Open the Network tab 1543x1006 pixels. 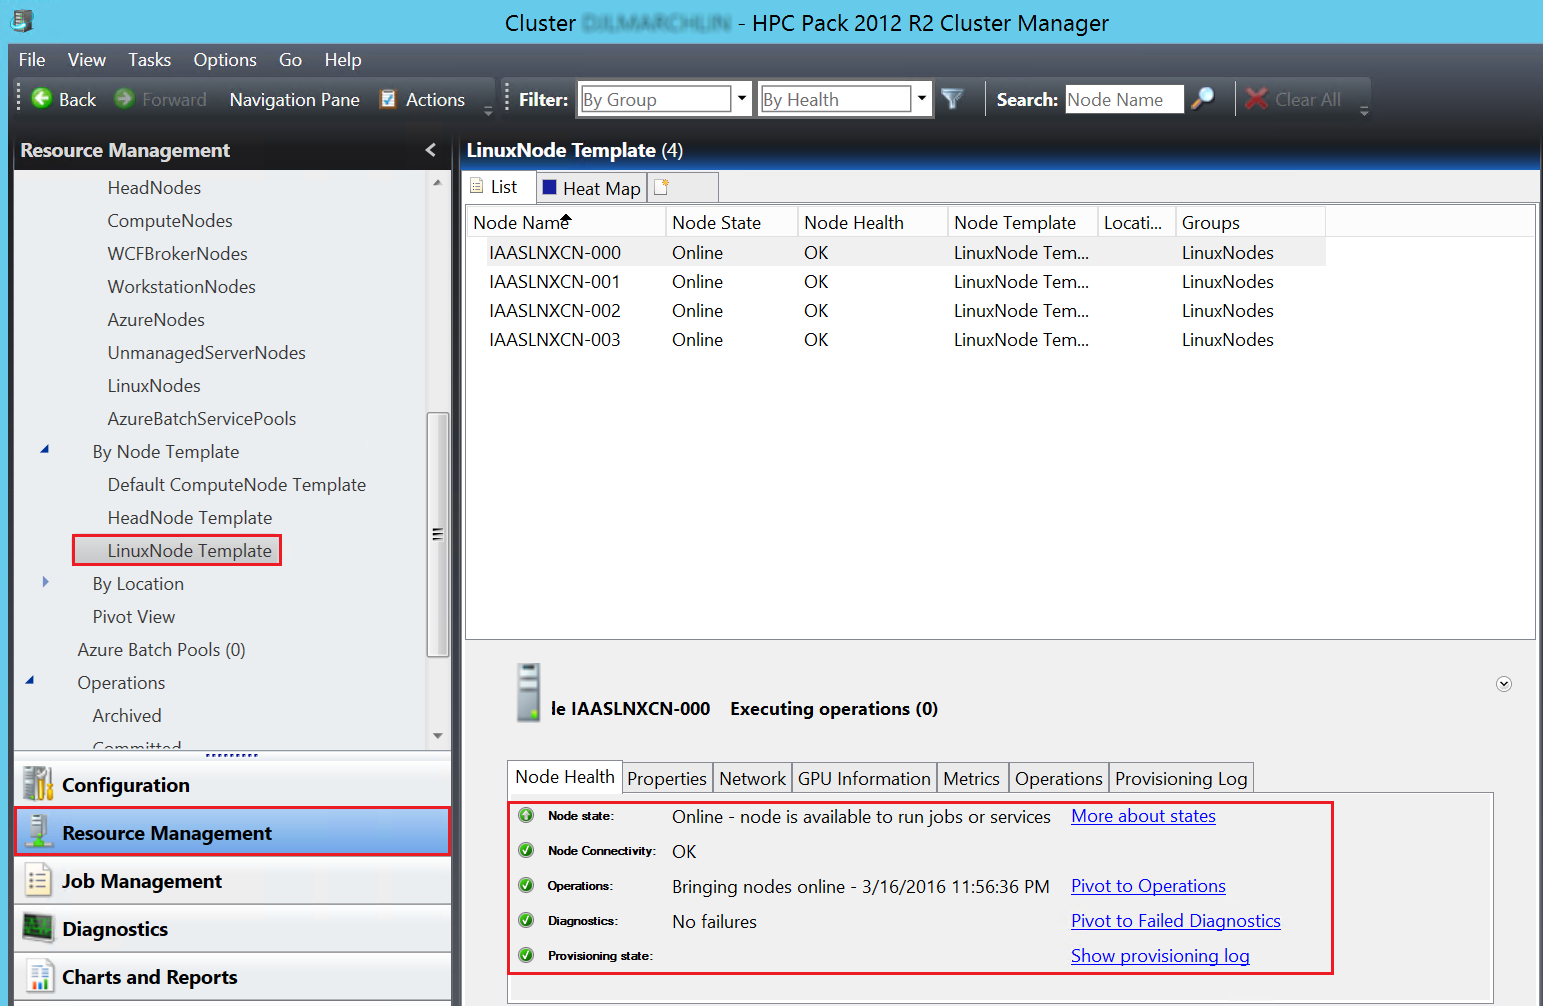pos(753,778)
